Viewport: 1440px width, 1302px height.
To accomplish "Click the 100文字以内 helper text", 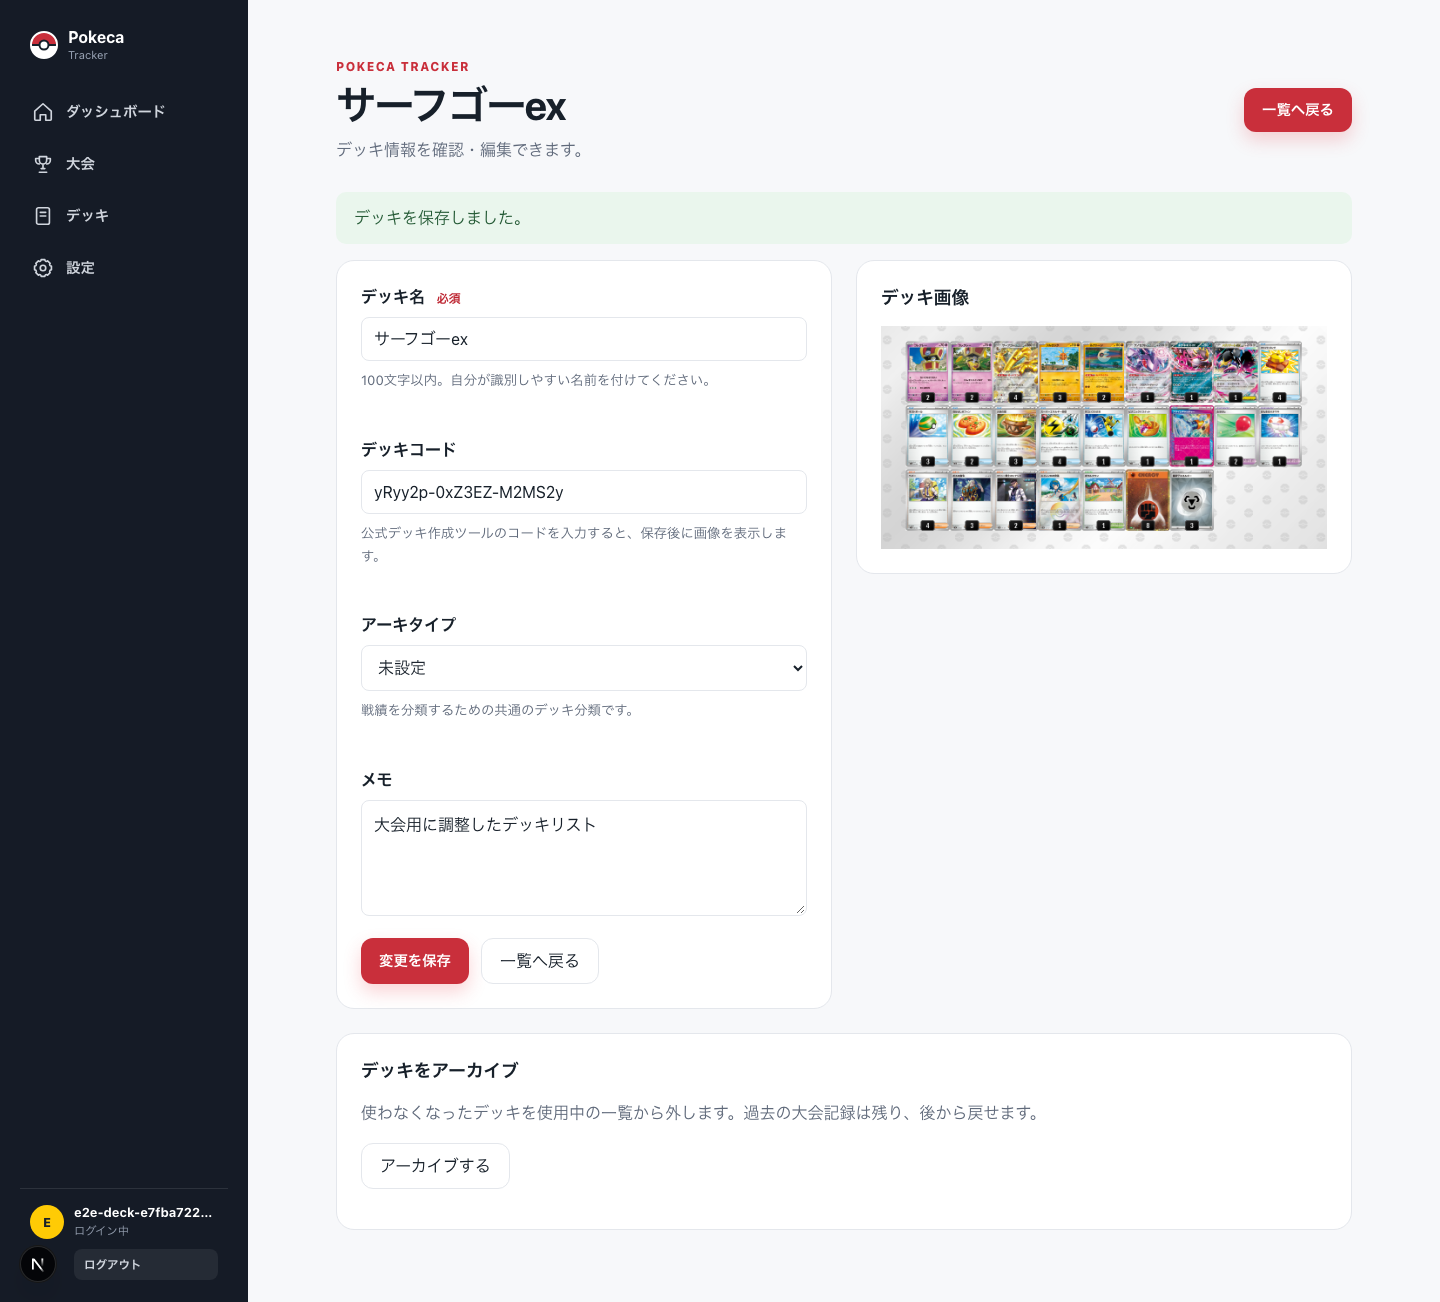I will pyautogui.click(x=538, y=380).
